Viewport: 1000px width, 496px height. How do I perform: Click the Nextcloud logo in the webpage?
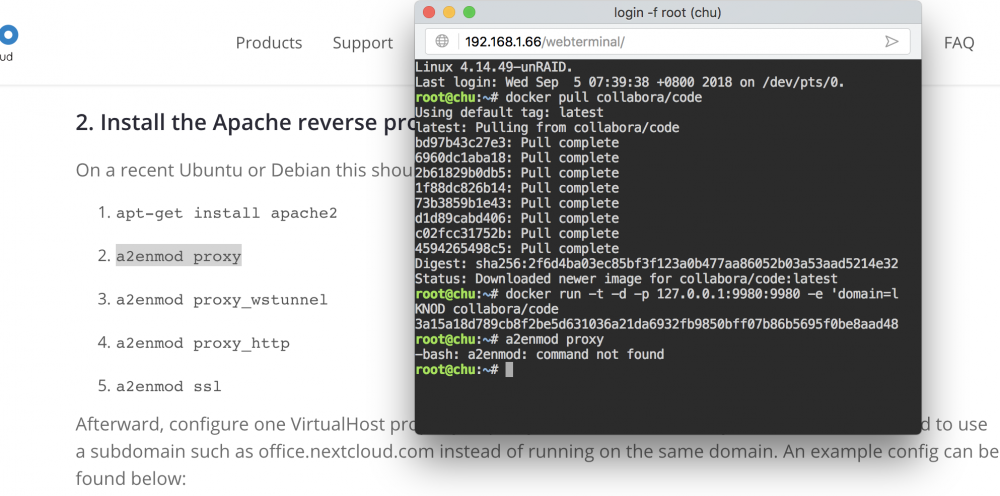click(8, 41)
